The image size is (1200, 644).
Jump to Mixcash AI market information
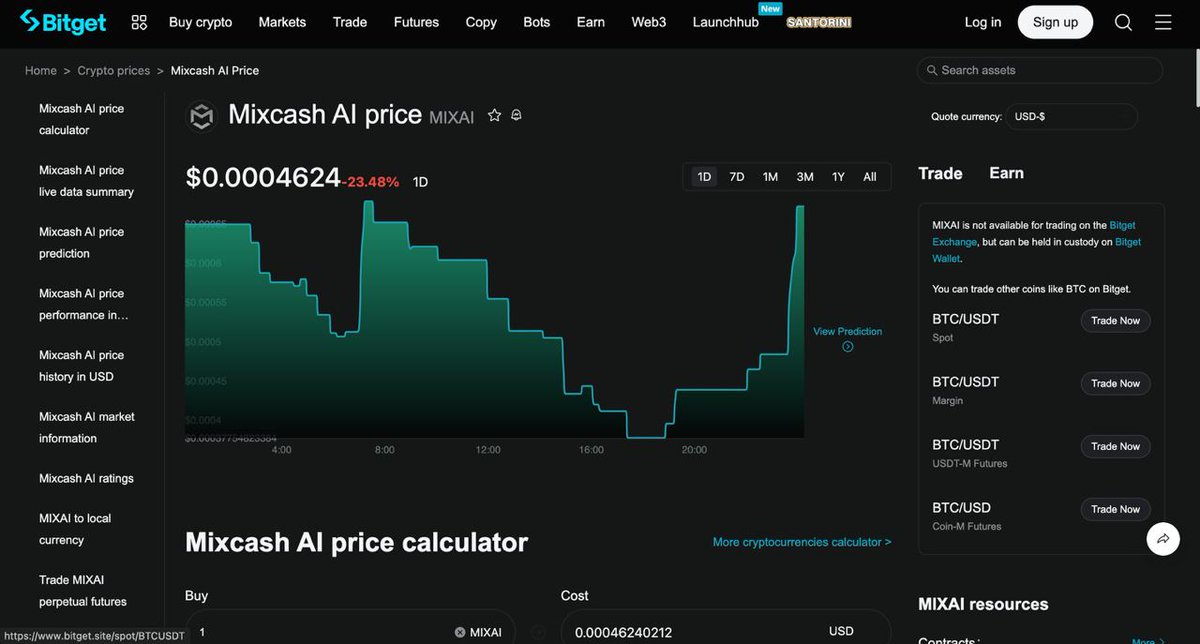(x=86, y=427)
